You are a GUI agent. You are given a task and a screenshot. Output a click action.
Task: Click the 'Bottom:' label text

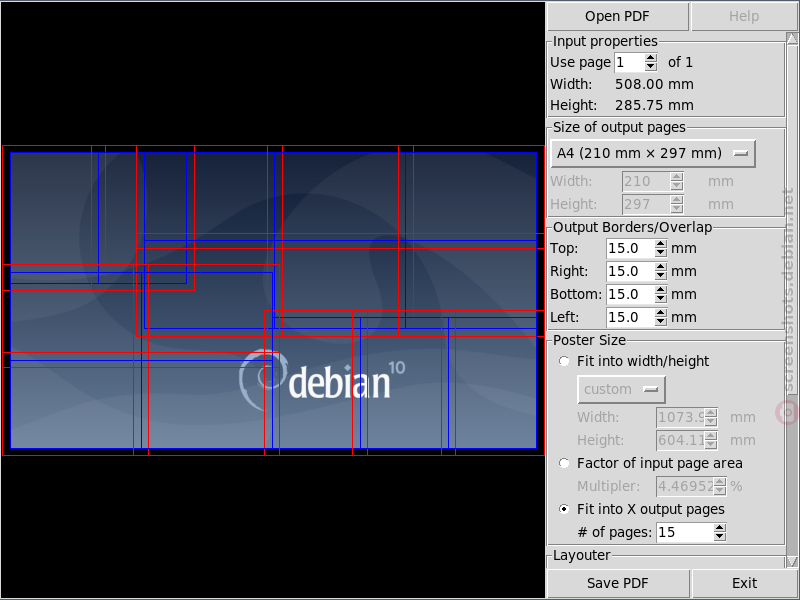pyautogui.click(x=576, y=294)
